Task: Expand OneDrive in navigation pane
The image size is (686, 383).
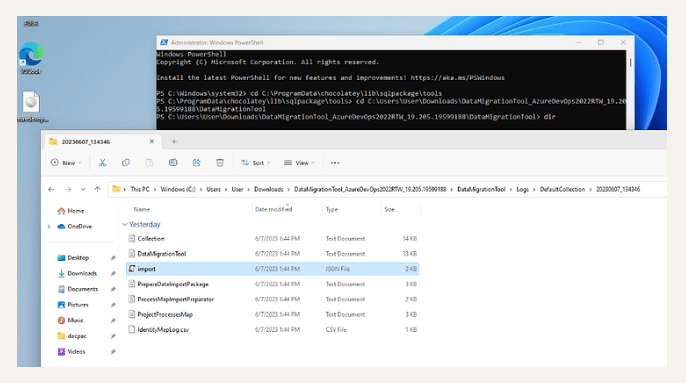Action: (49, 227)
